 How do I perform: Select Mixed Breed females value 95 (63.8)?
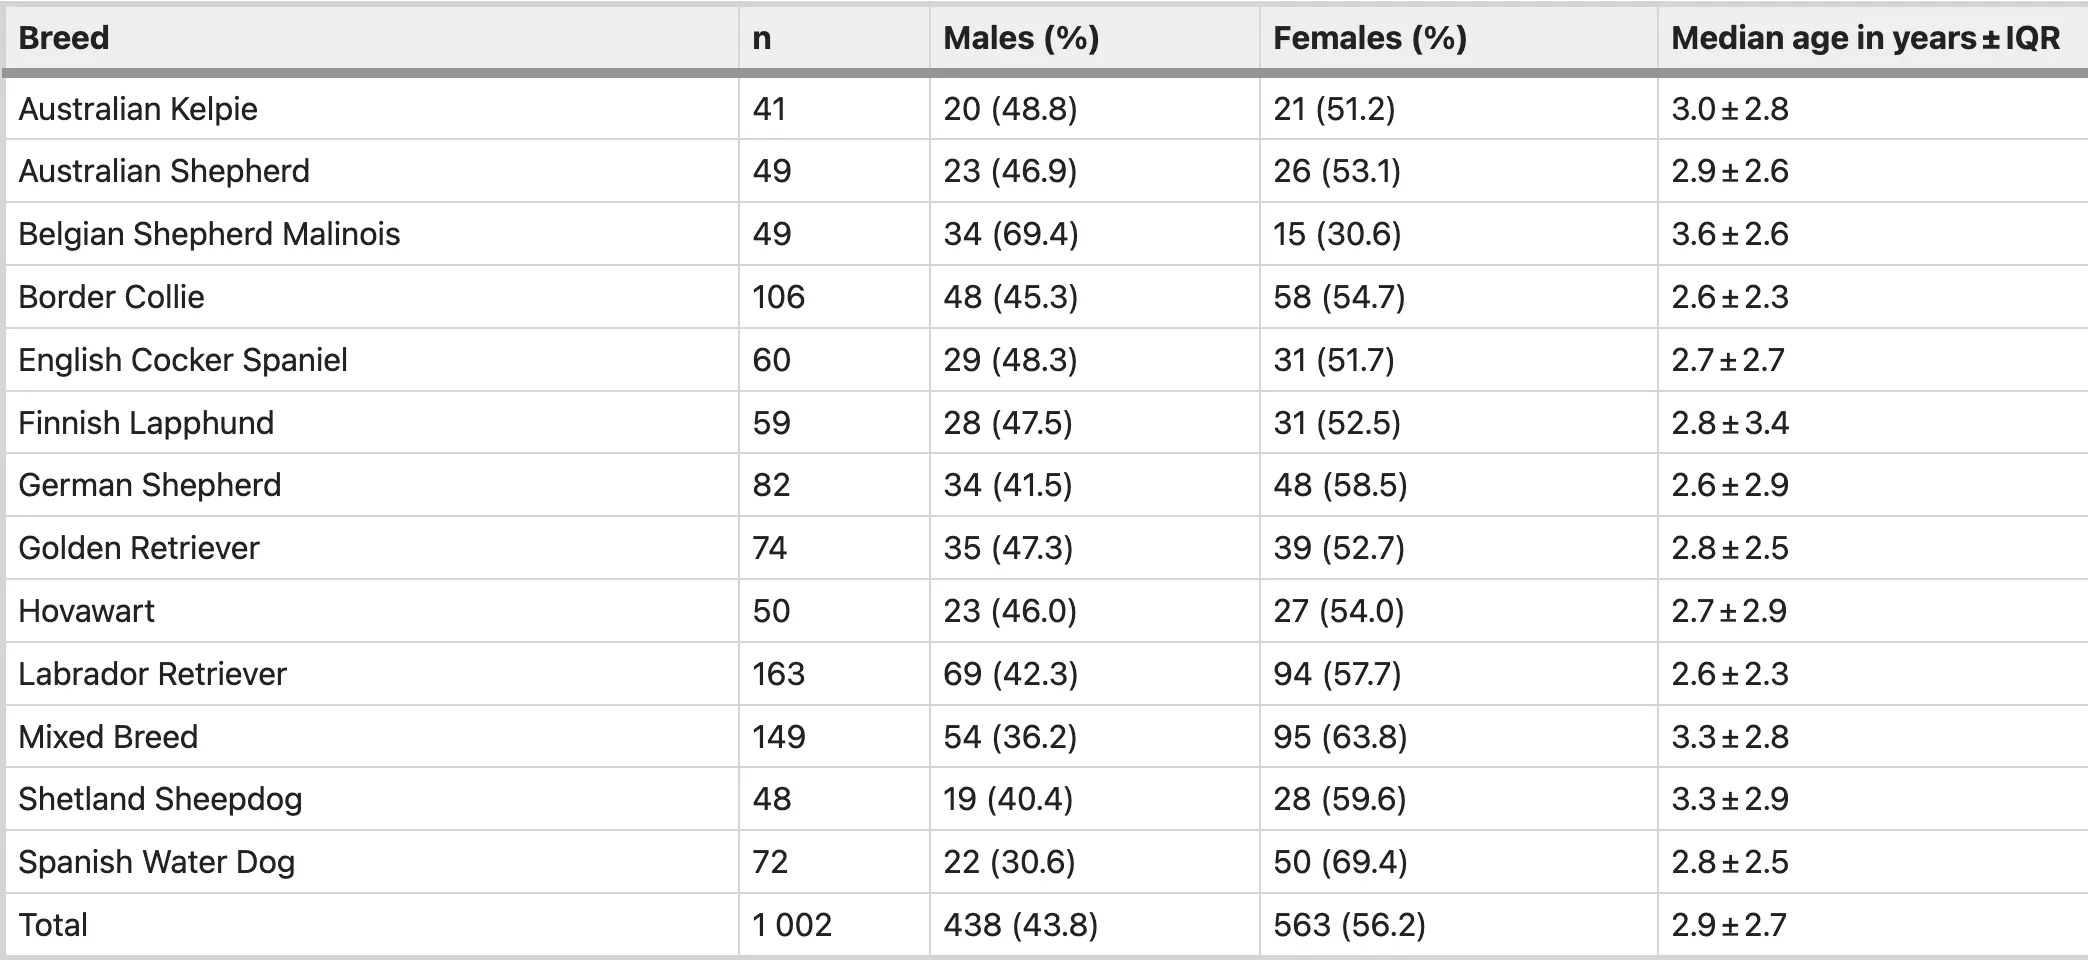(x=1339, y=737)
